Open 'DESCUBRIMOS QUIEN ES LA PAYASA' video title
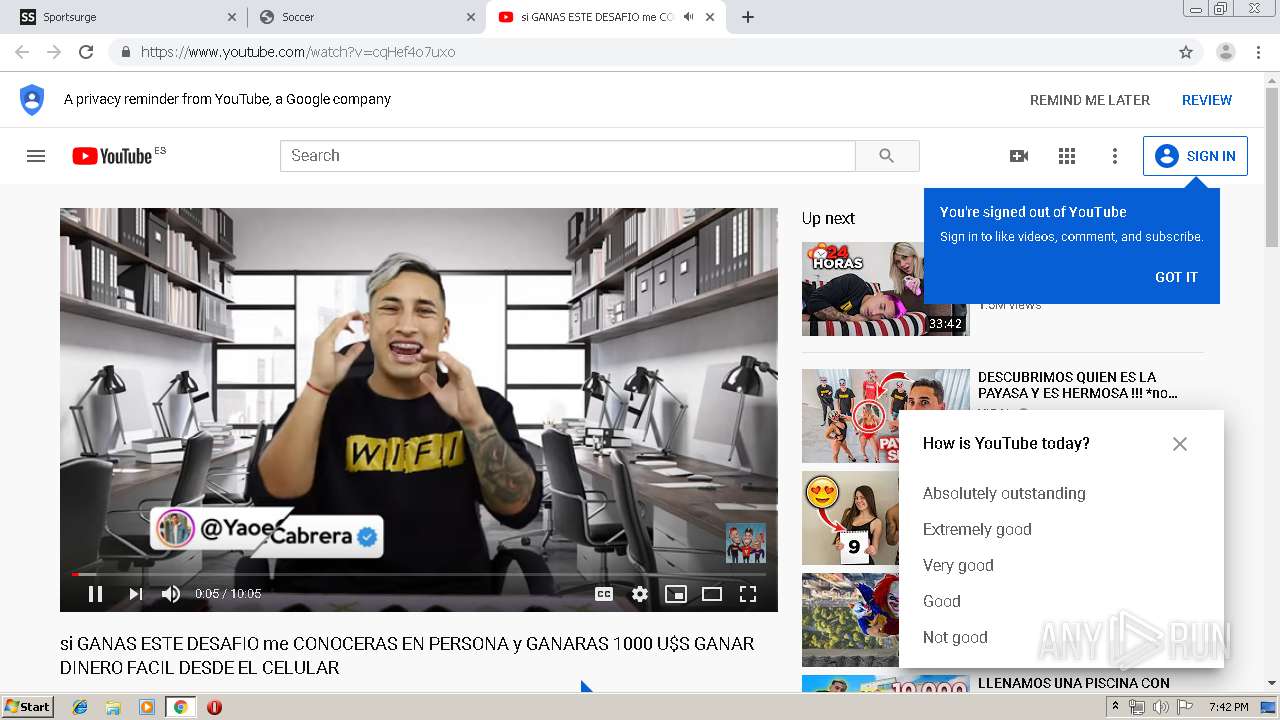1280x720 pixels. (x=1078, y=385)
